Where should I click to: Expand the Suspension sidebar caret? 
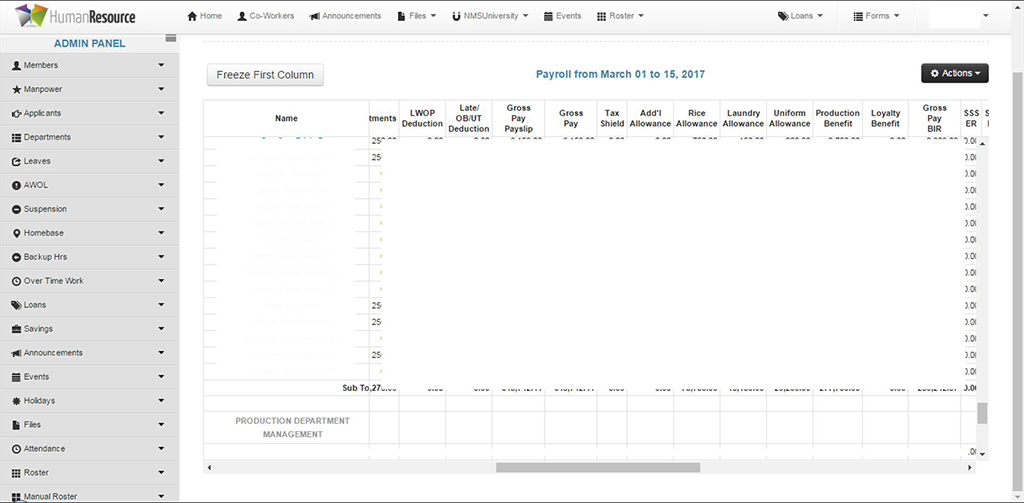point(161,209)
